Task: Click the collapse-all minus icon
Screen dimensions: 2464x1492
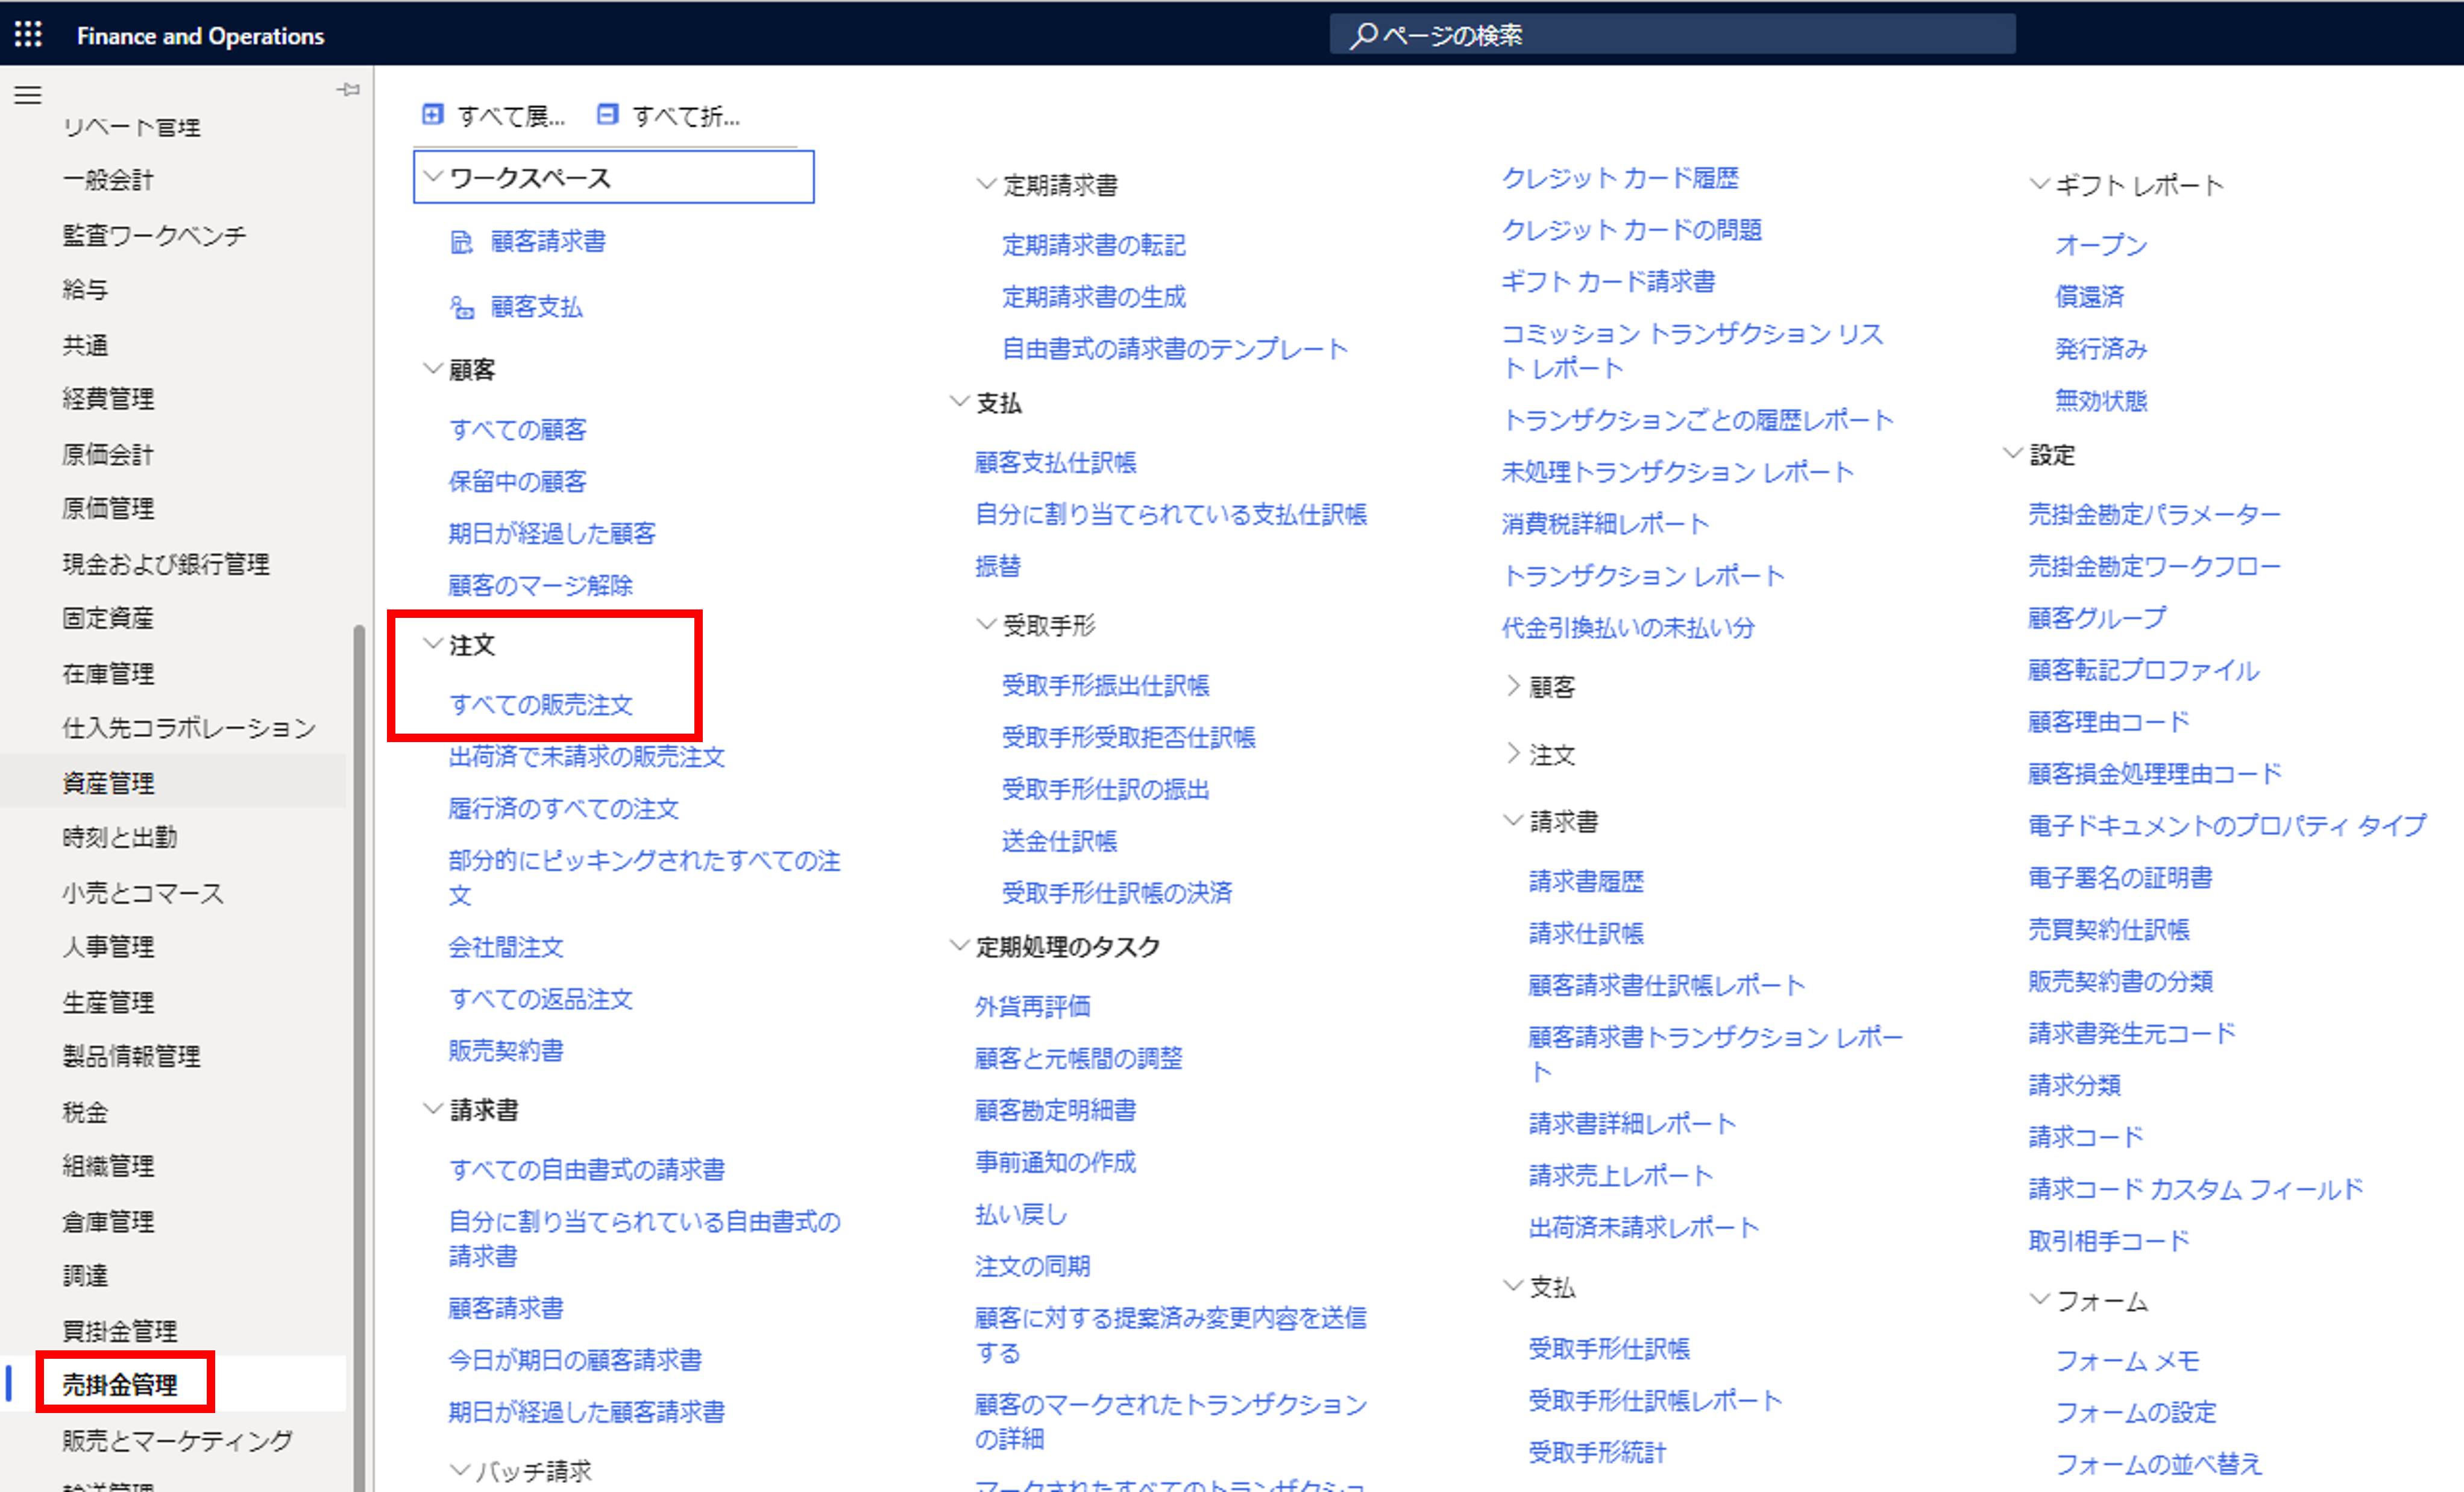Action: pos(607,114)
